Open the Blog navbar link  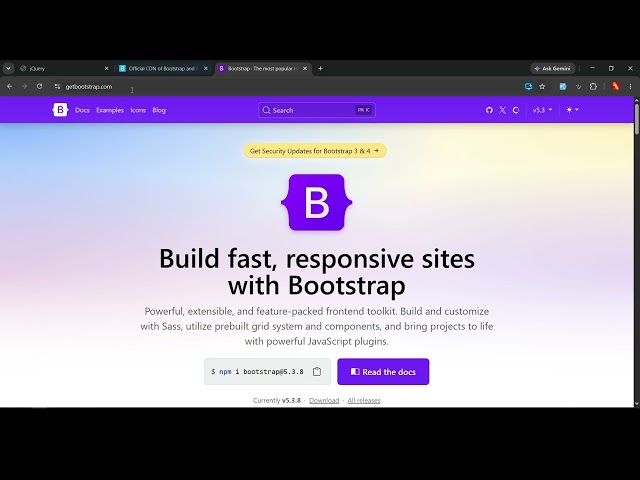pos(159,110)
